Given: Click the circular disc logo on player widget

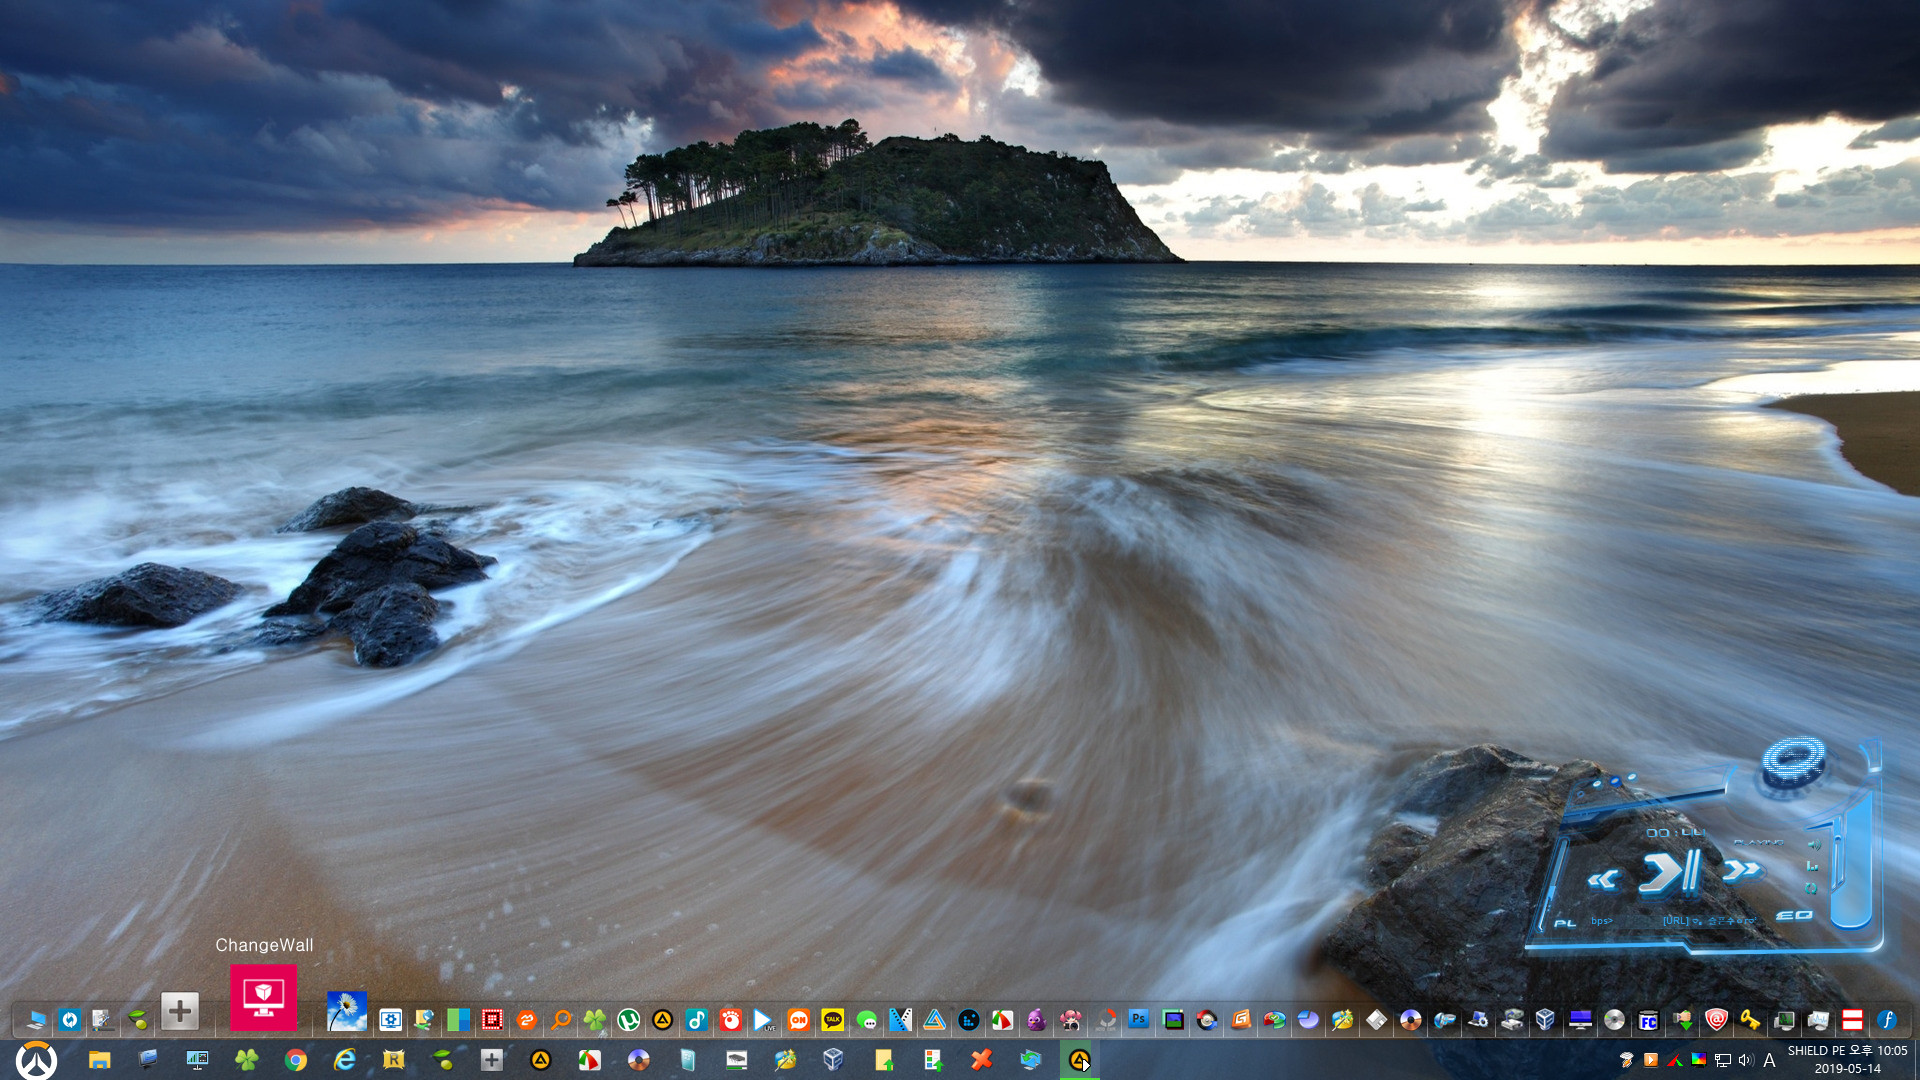Looking at the screenshot, I should pyautogui.click(x=1794, y=762).
